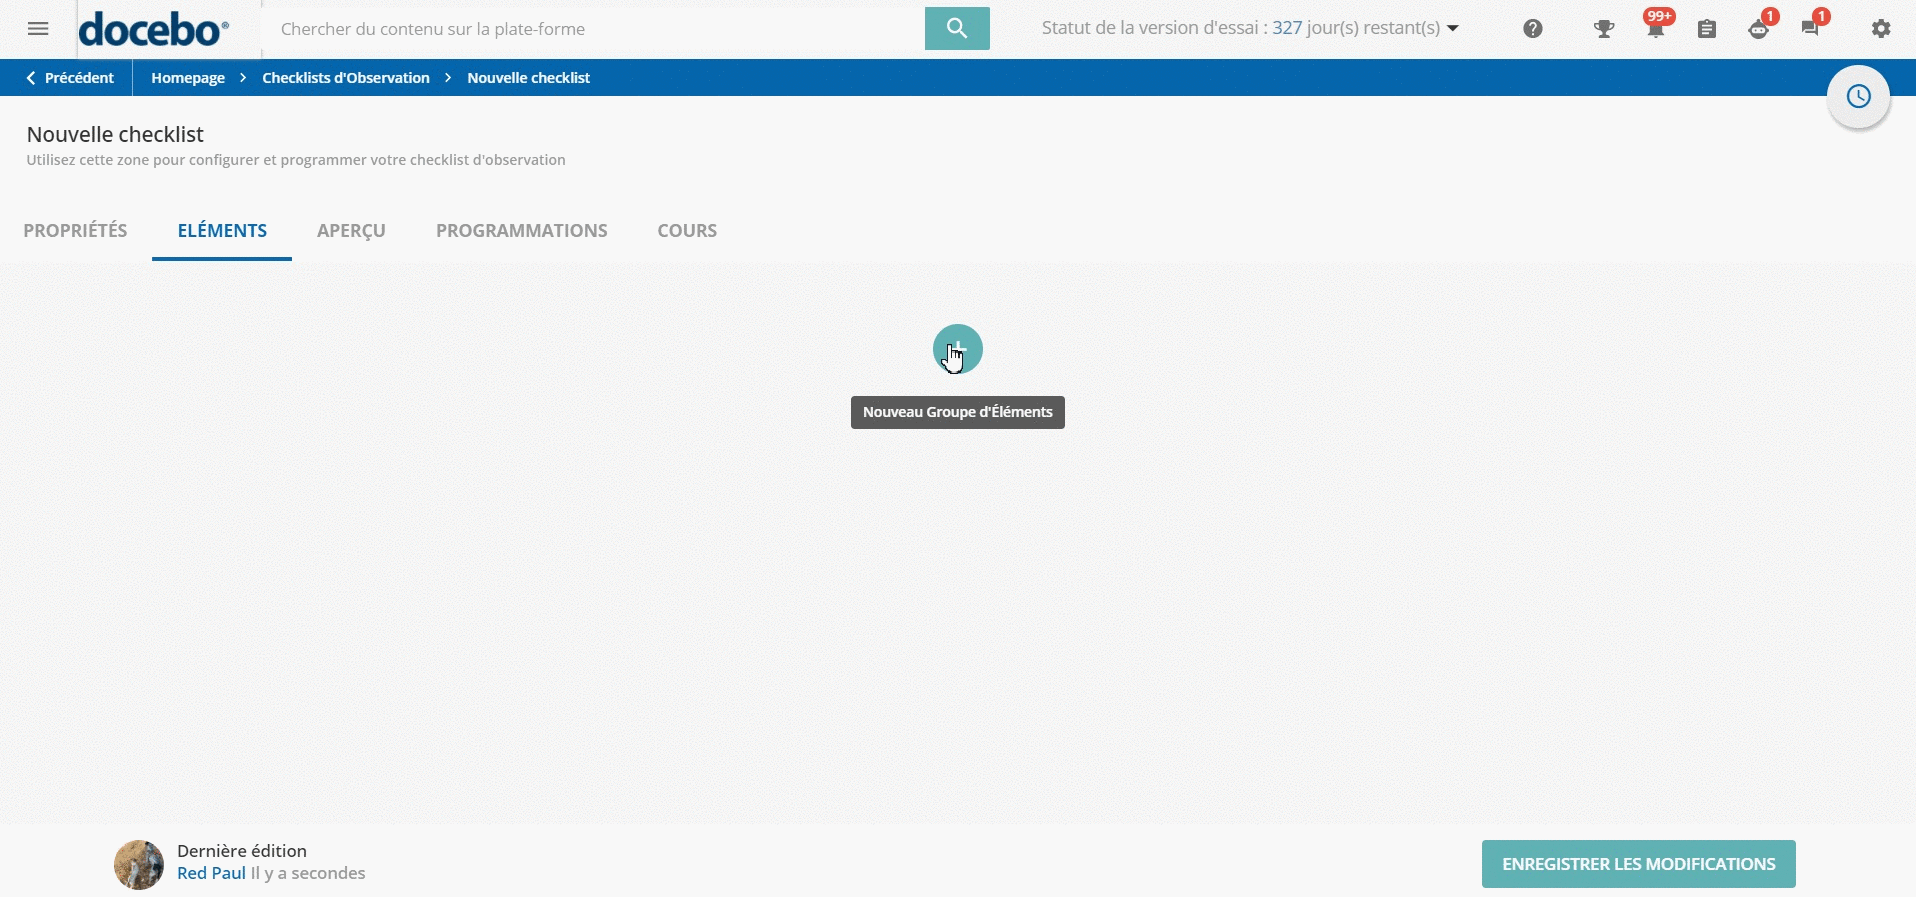The width and height of the screenshot is (1916, 897).
Task: Open the admin settings gear
Action: pos(1881,29)
